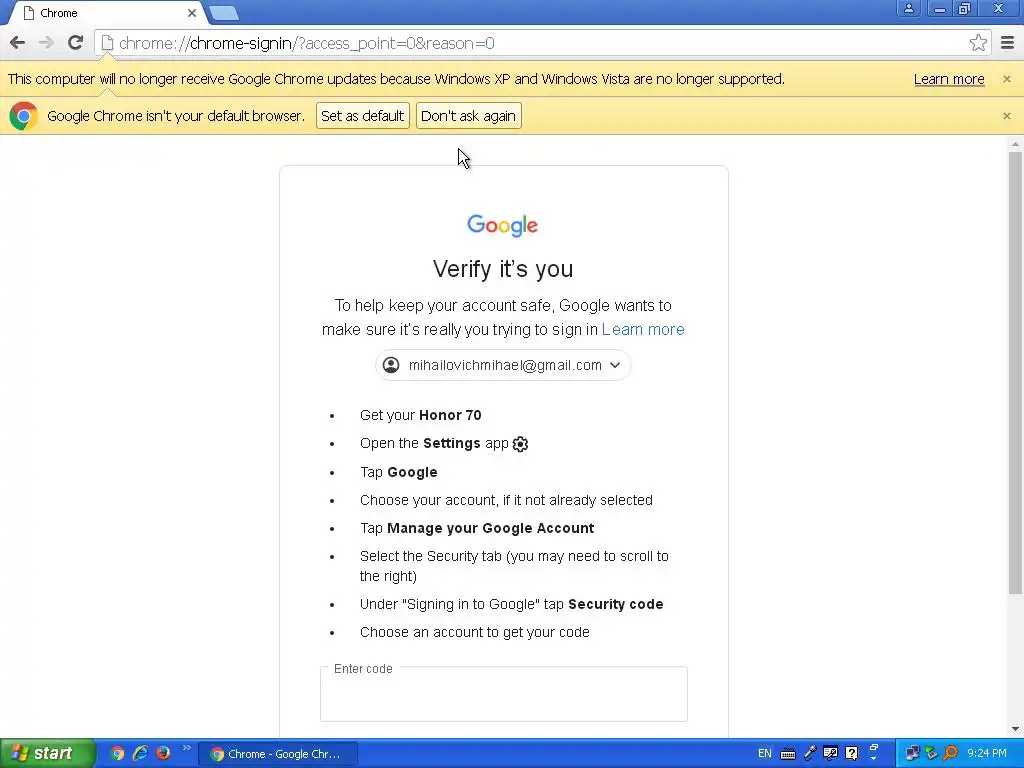Open the language bar help icon
Viewport: 1024px width, 768px height.
[x=852, y=754]
